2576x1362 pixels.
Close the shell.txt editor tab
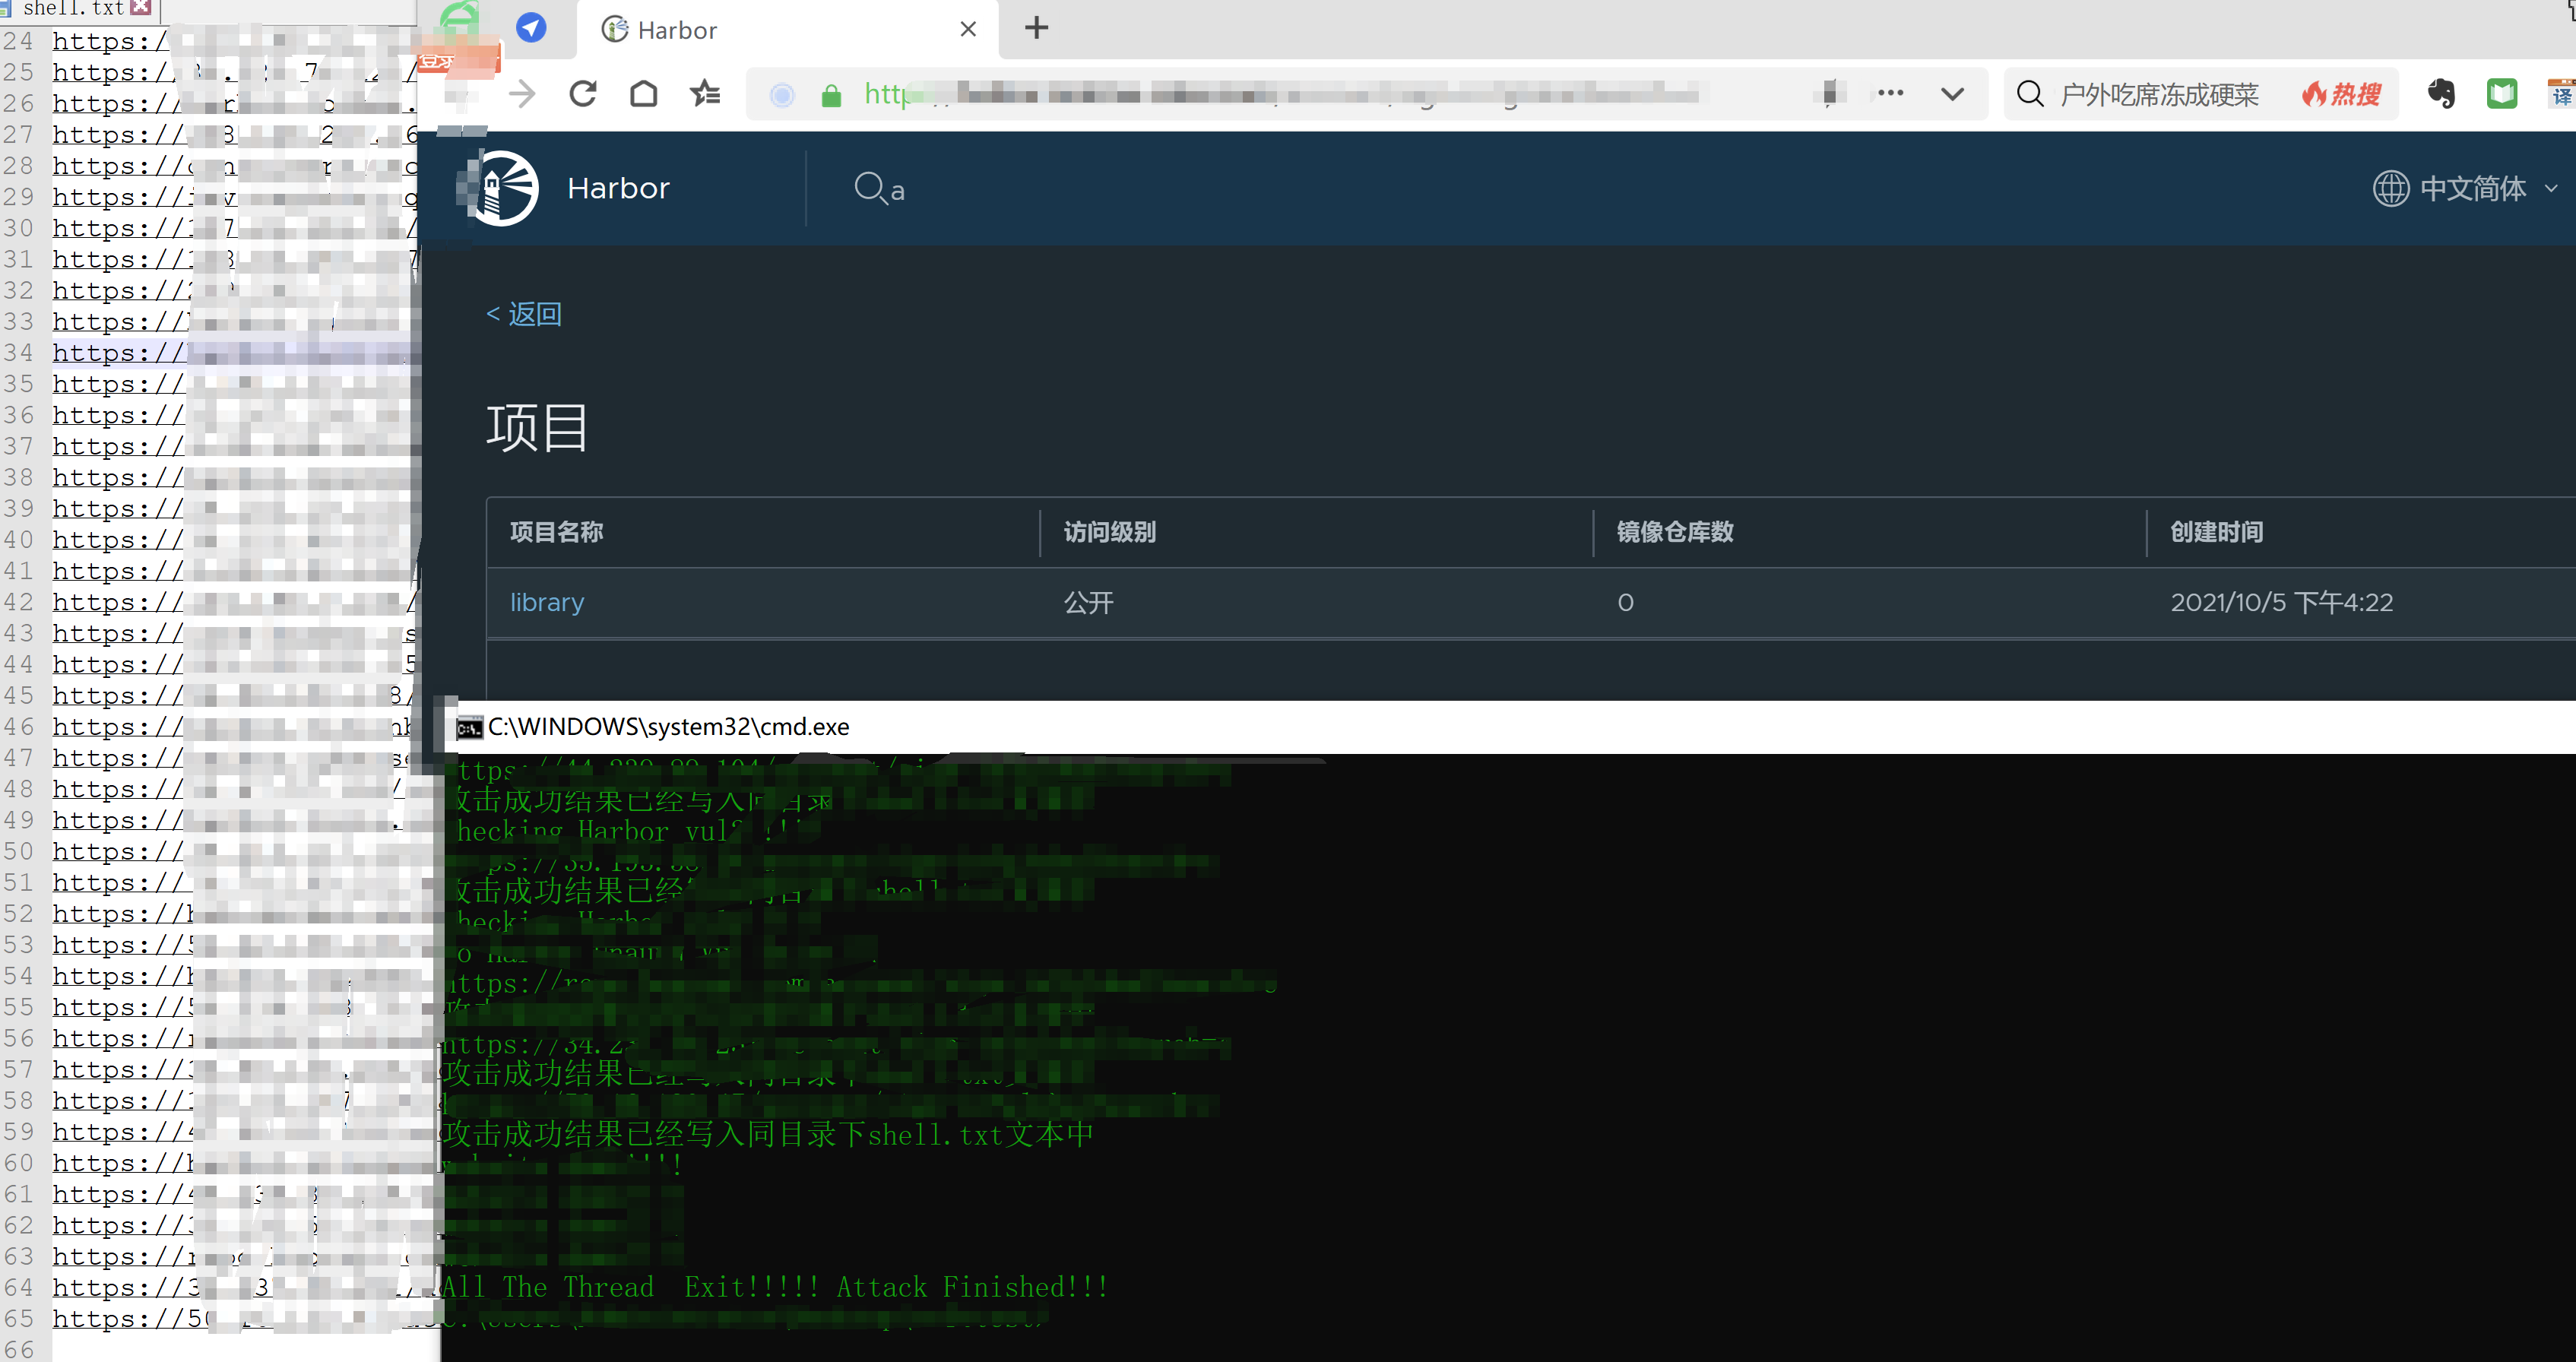coord(141,7)
